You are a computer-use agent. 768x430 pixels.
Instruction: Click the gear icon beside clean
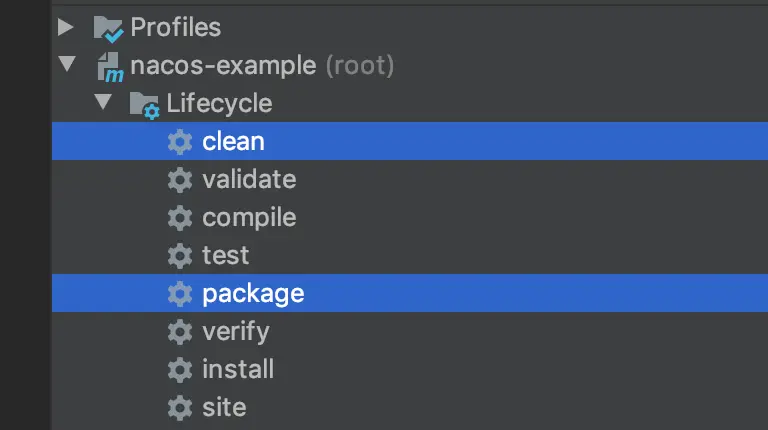click(180, 142)
